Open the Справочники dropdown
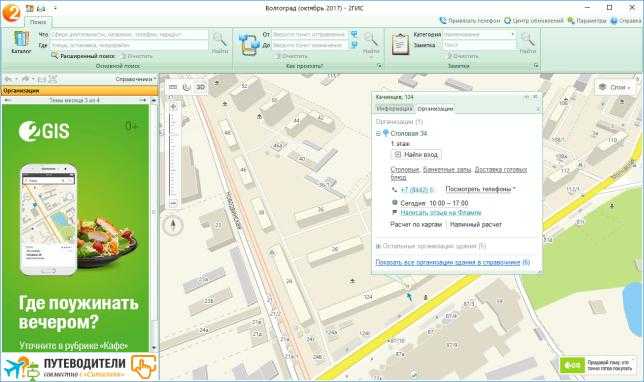 pyautogui.click(x=136, y=79)
